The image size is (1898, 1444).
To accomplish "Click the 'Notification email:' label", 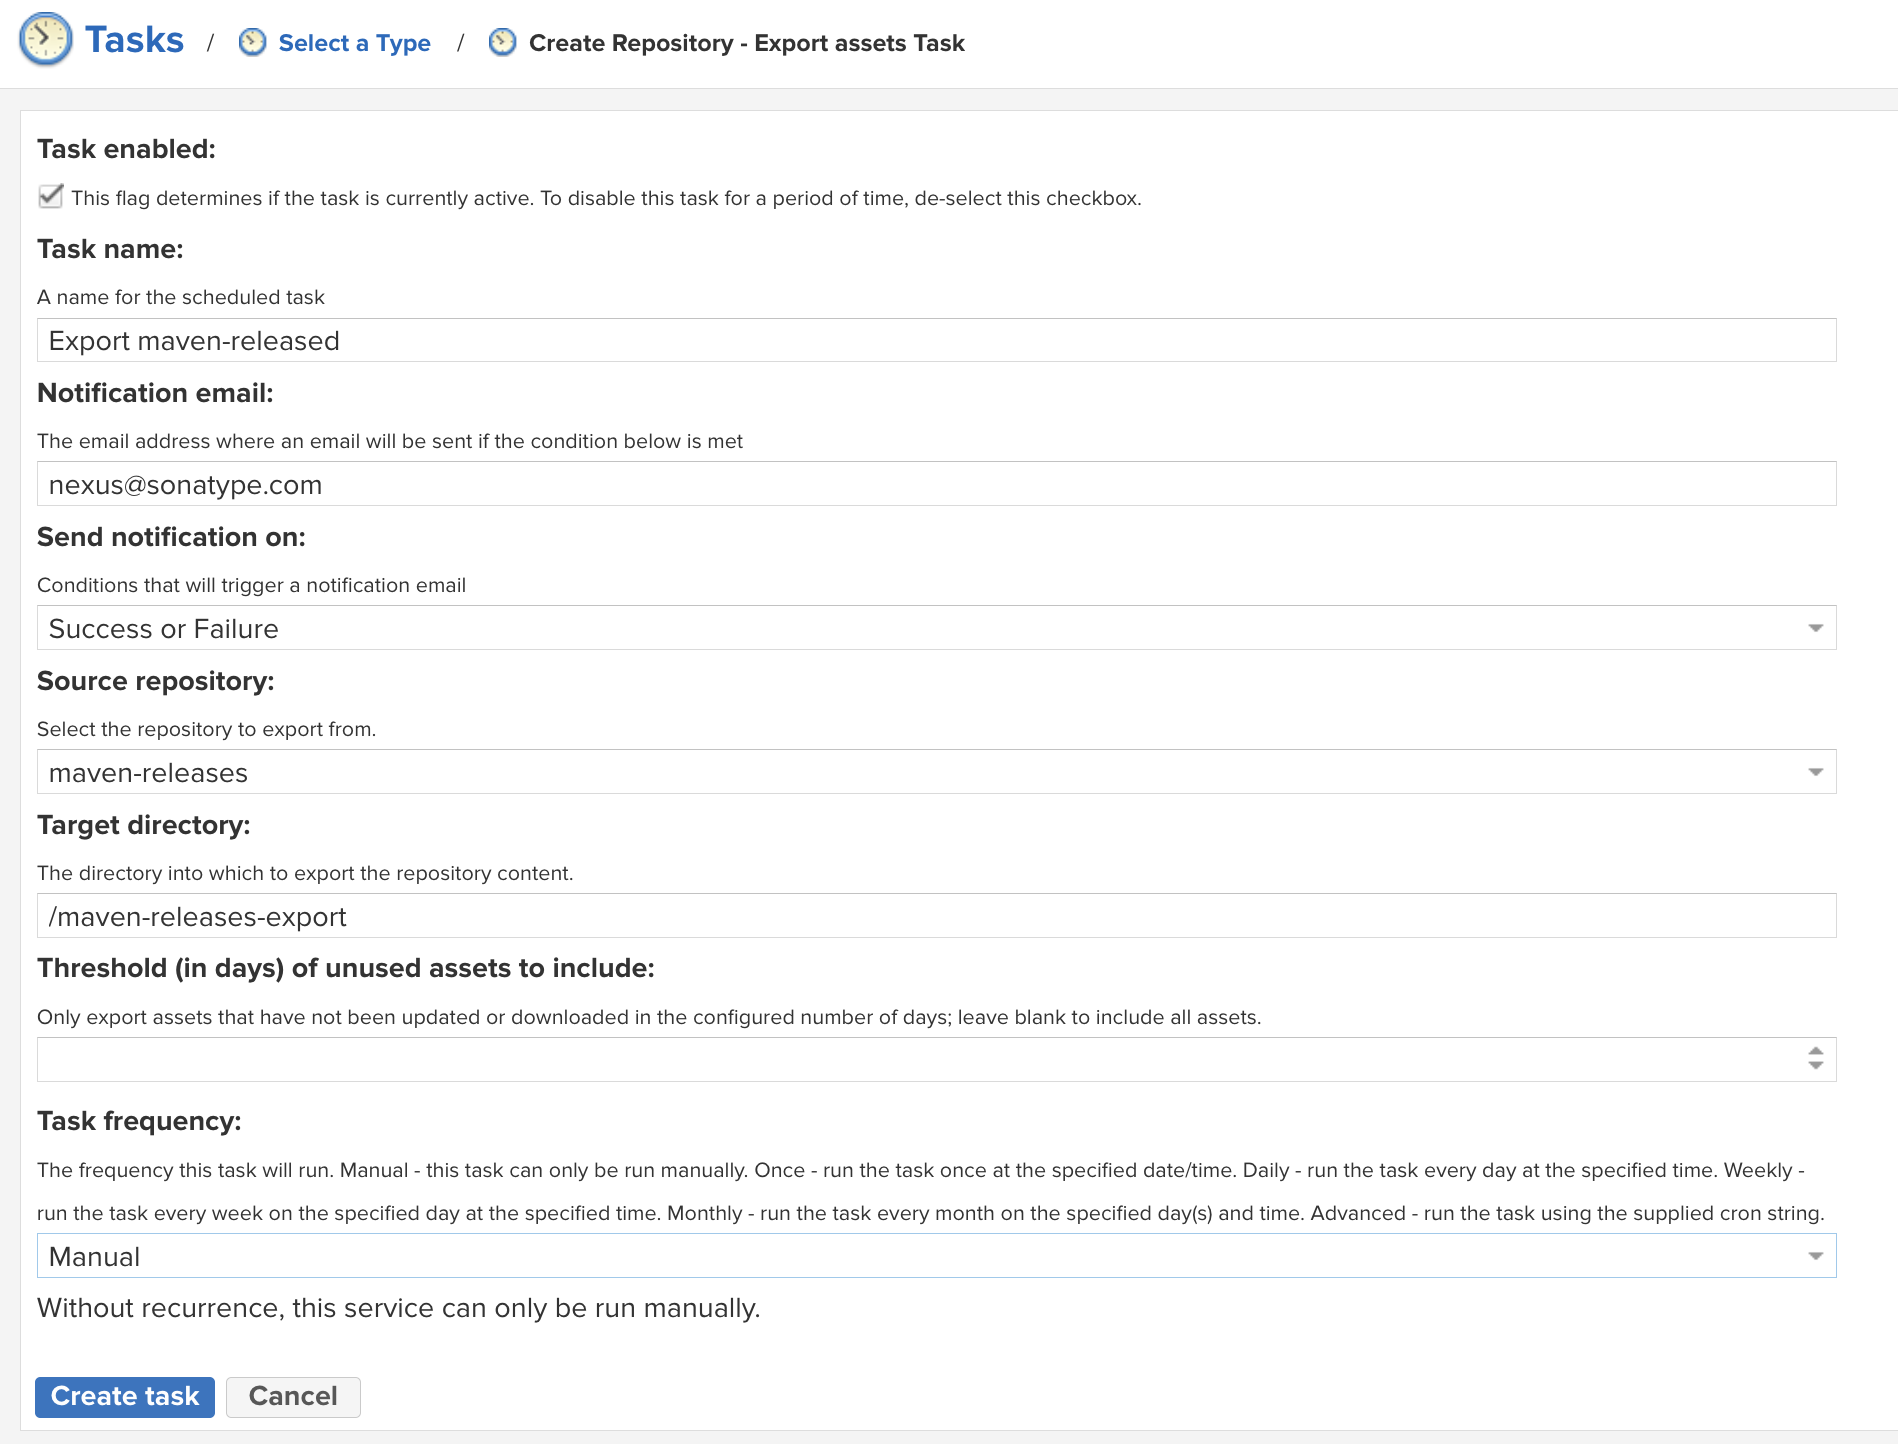I will (x=155, y=393).
